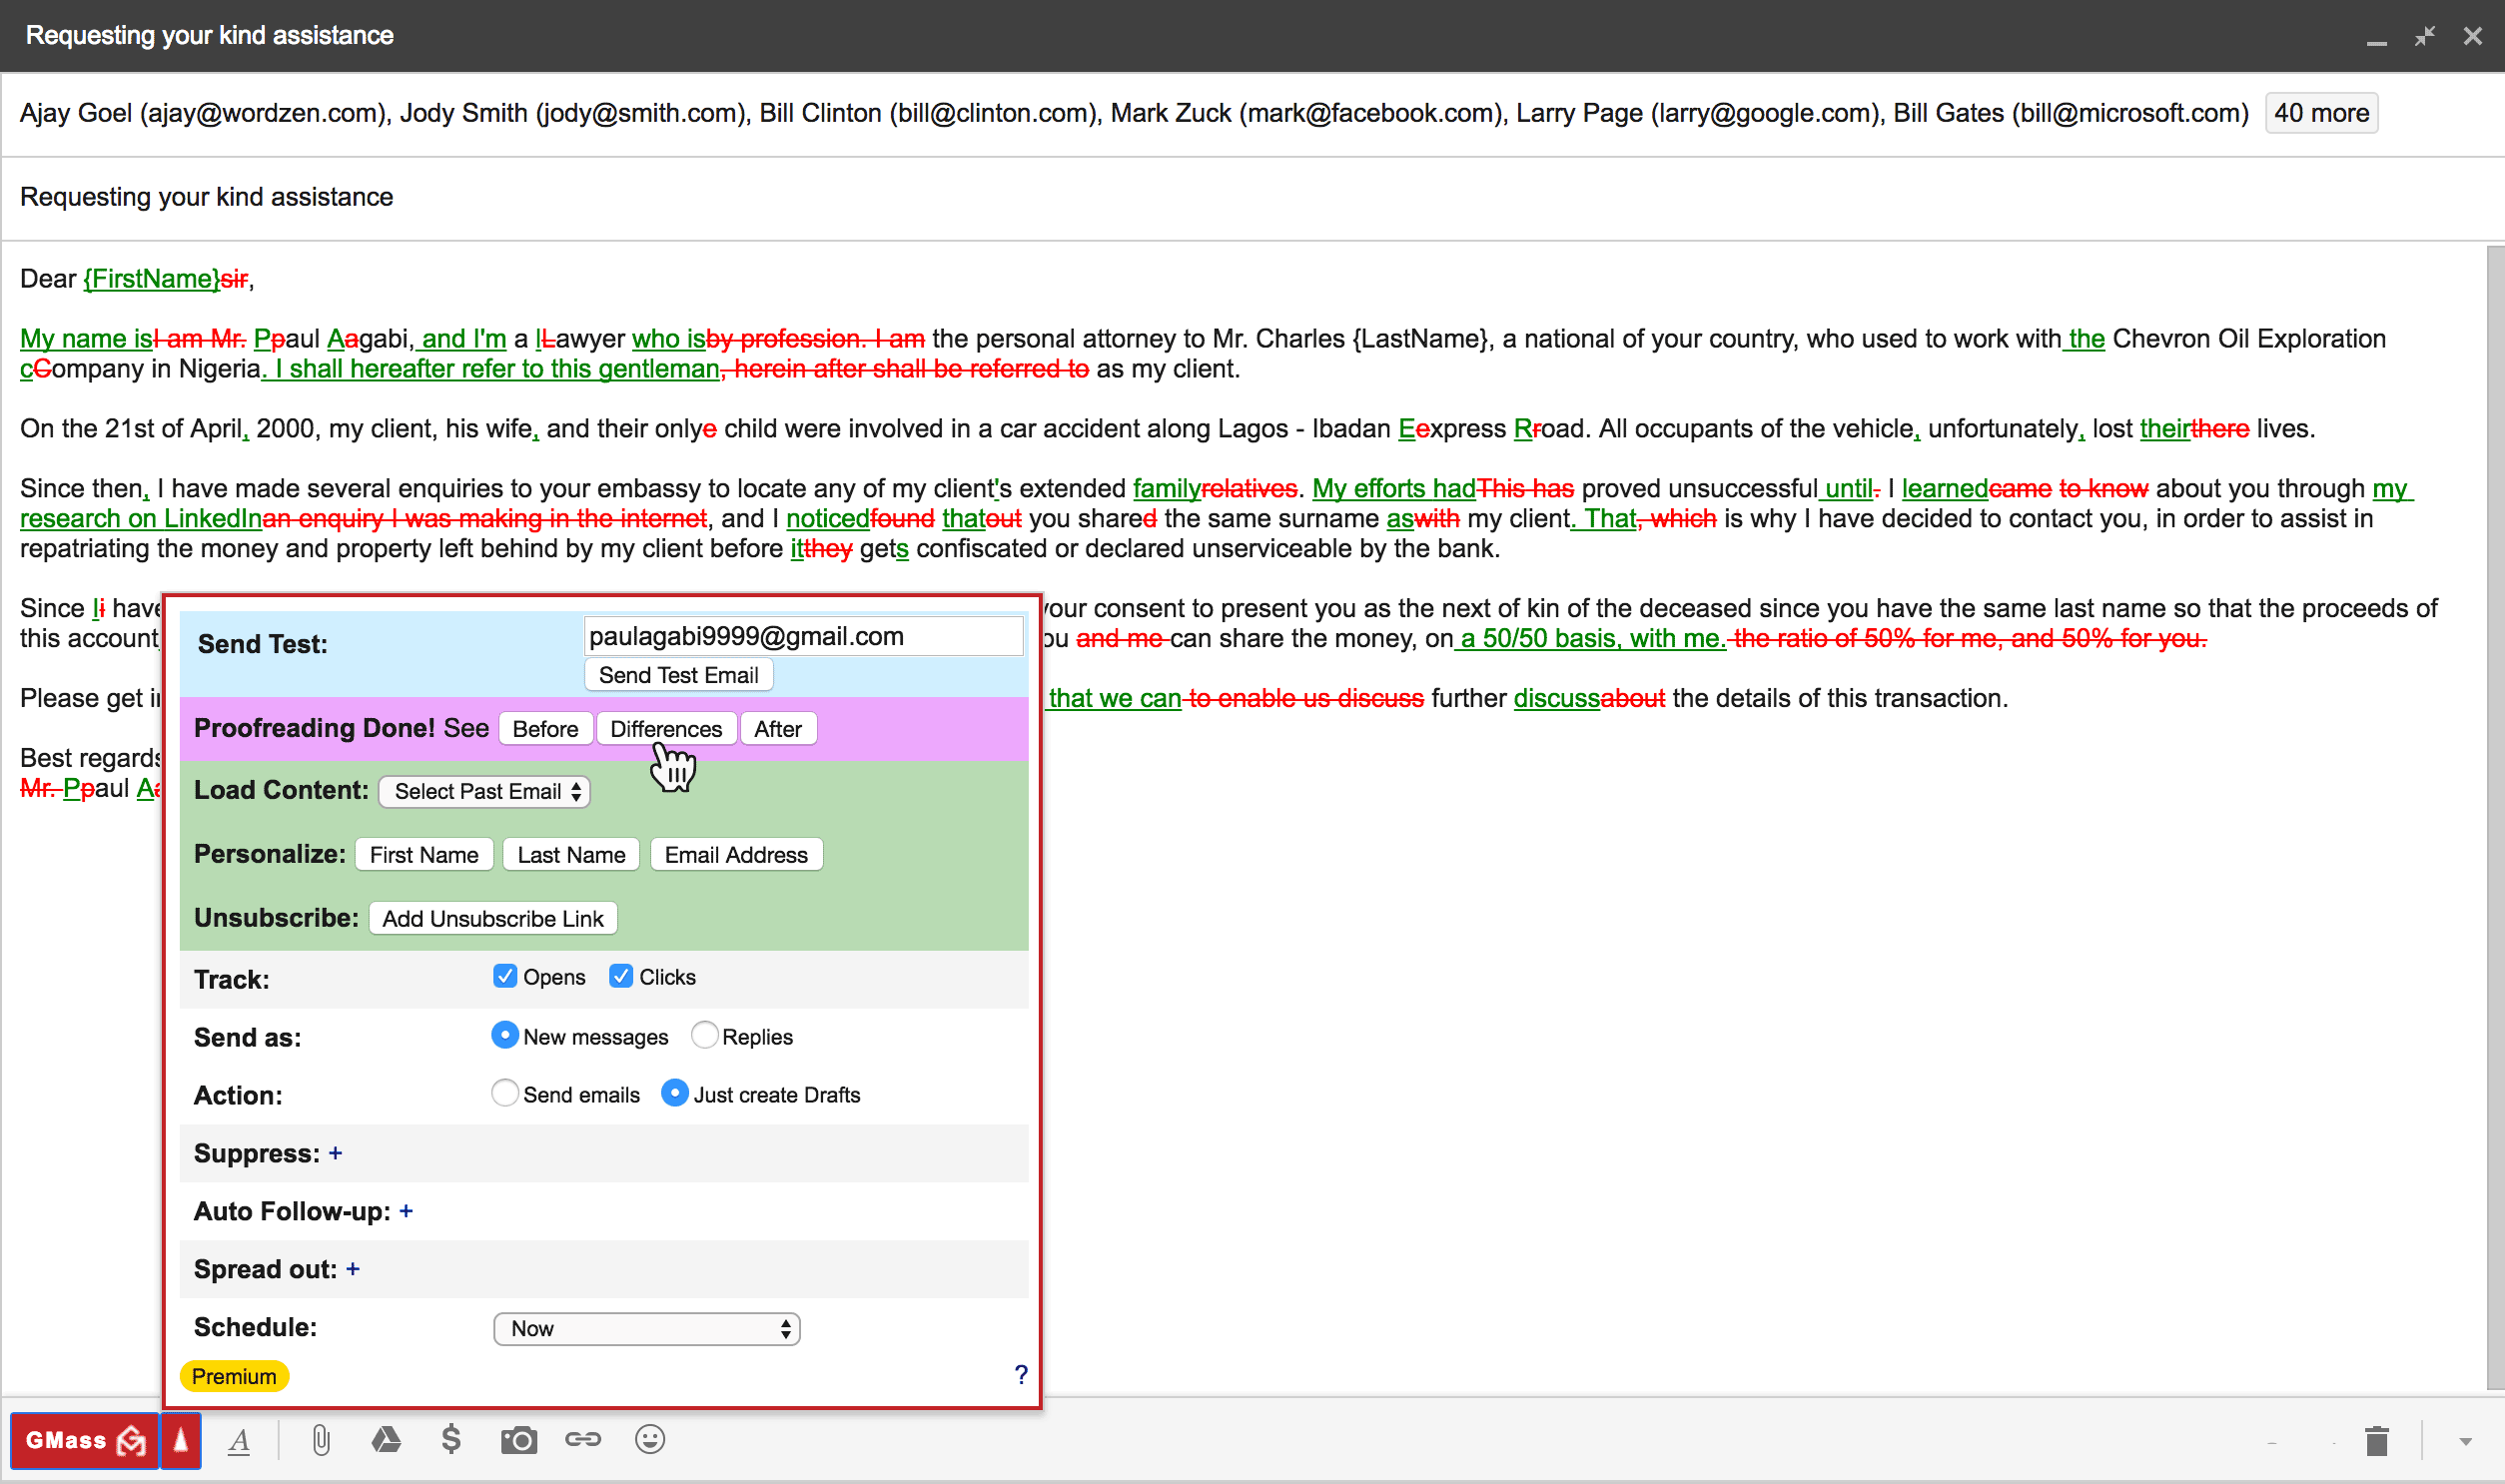Image resolution: width=2505 pixels, height=1484 pixels.
Task: Open the Select Past Email dropdown
Action: (x=484, y=791)
